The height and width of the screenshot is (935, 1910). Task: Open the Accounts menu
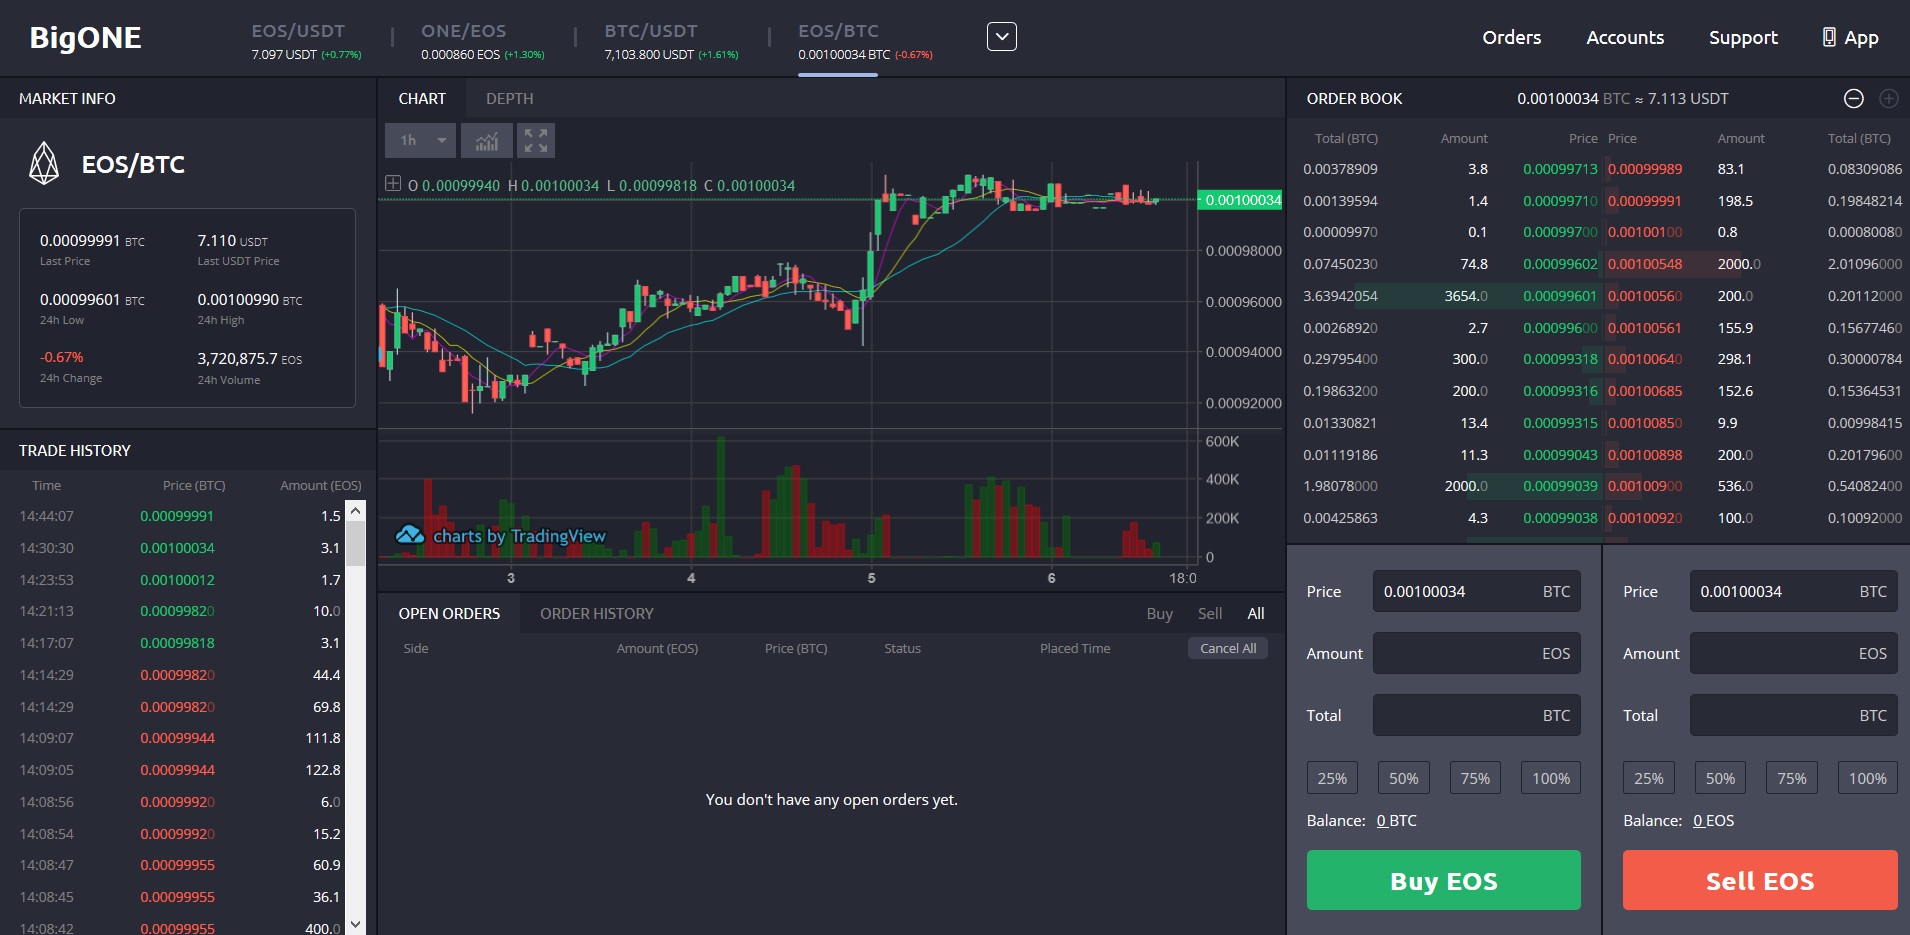(1625, 37)
